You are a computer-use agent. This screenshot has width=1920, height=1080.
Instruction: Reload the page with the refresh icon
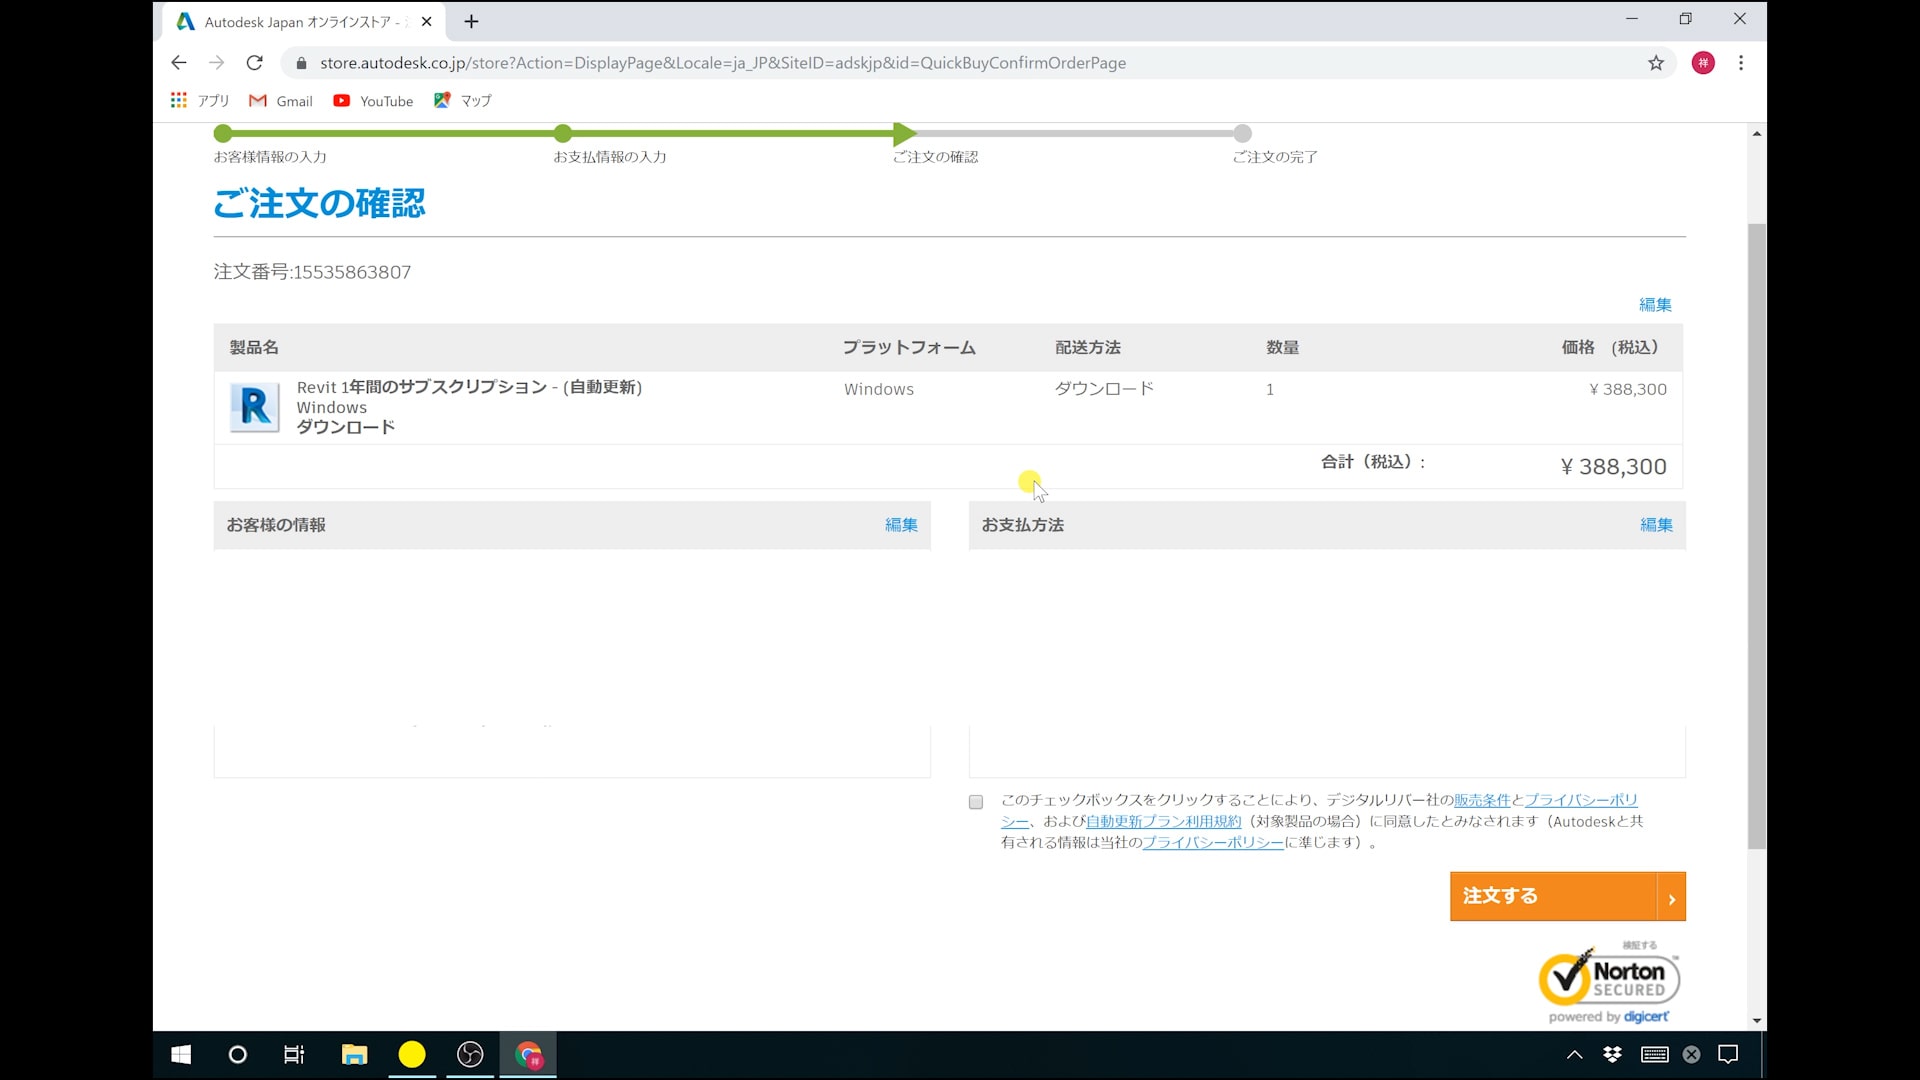tap(254, 63)
